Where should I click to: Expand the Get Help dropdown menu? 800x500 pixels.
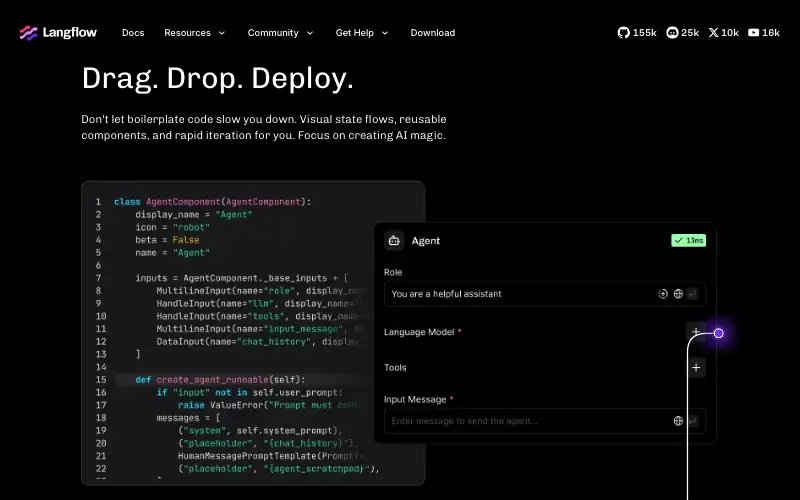tap(362, 33)
